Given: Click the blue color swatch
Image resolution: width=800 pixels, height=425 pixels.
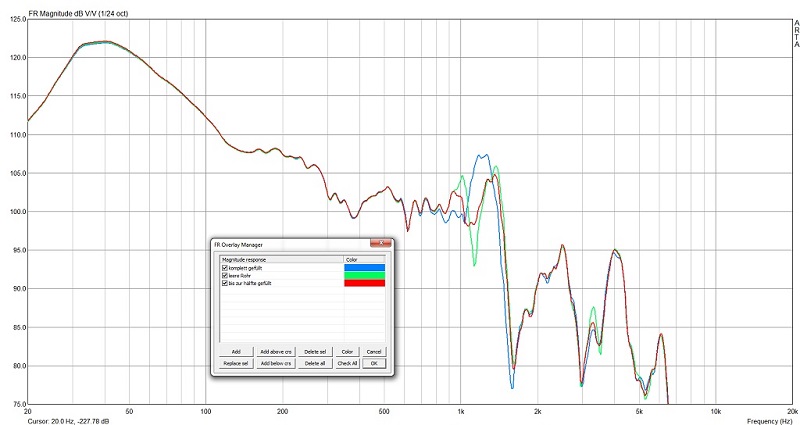Looking at the screenshot, I should pyautogui.click(x=362, y=267).
